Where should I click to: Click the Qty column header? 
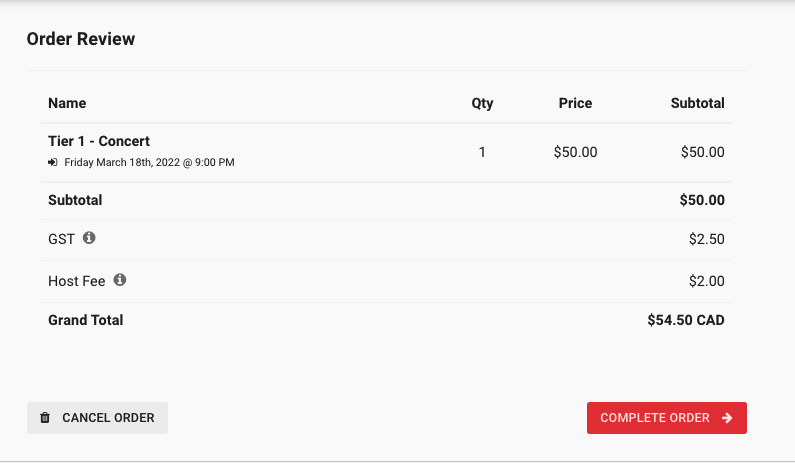click(x=482, y=103)
